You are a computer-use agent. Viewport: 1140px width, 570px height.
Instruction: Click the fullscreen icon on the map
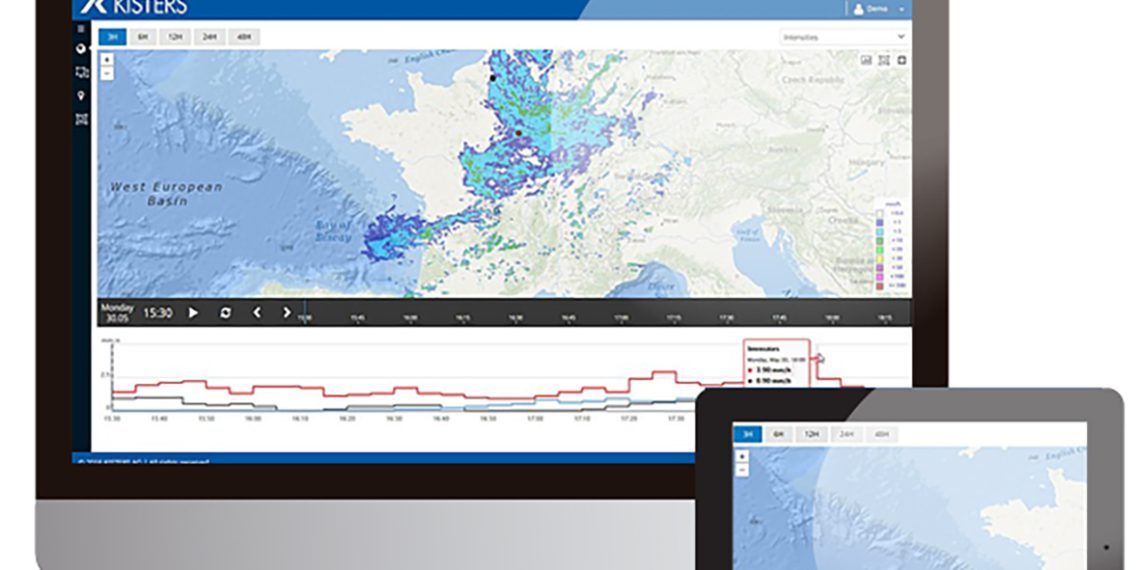(902, 60)
